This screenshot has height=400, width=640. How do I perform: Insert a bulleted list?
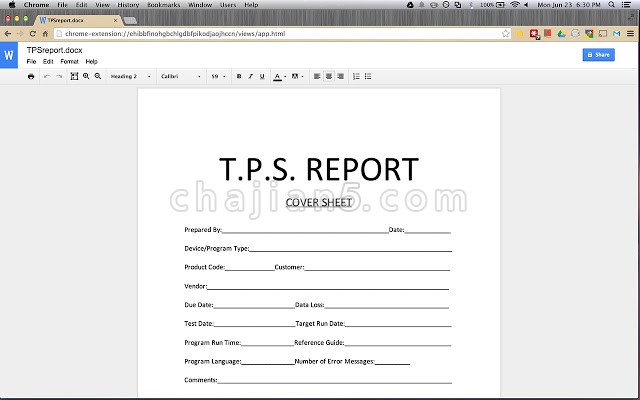click(x=368, y=76)
